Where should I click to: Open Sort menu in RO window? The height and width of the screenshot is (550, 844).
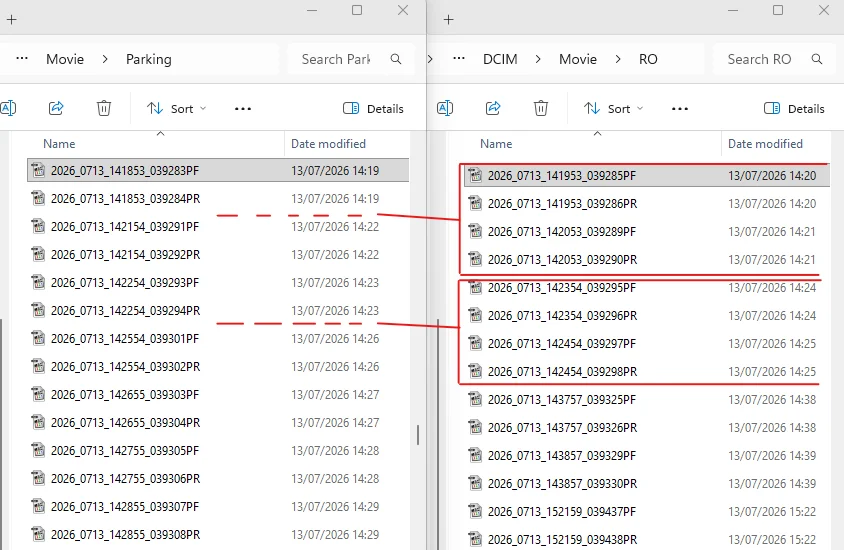point(614,109)
